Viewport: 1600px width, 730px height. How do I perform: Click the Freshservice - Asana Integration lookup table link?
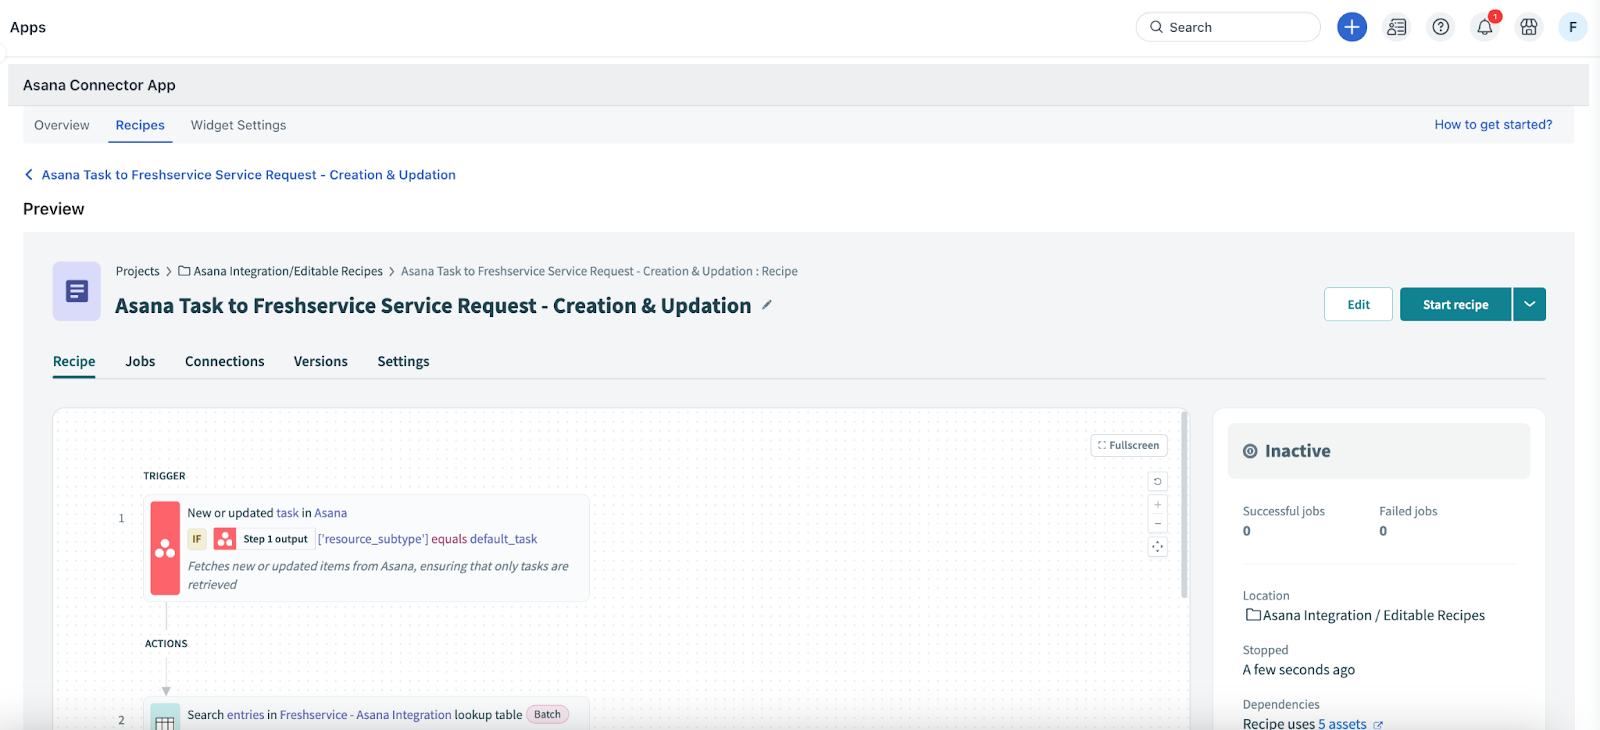click(x=366, y=715)
